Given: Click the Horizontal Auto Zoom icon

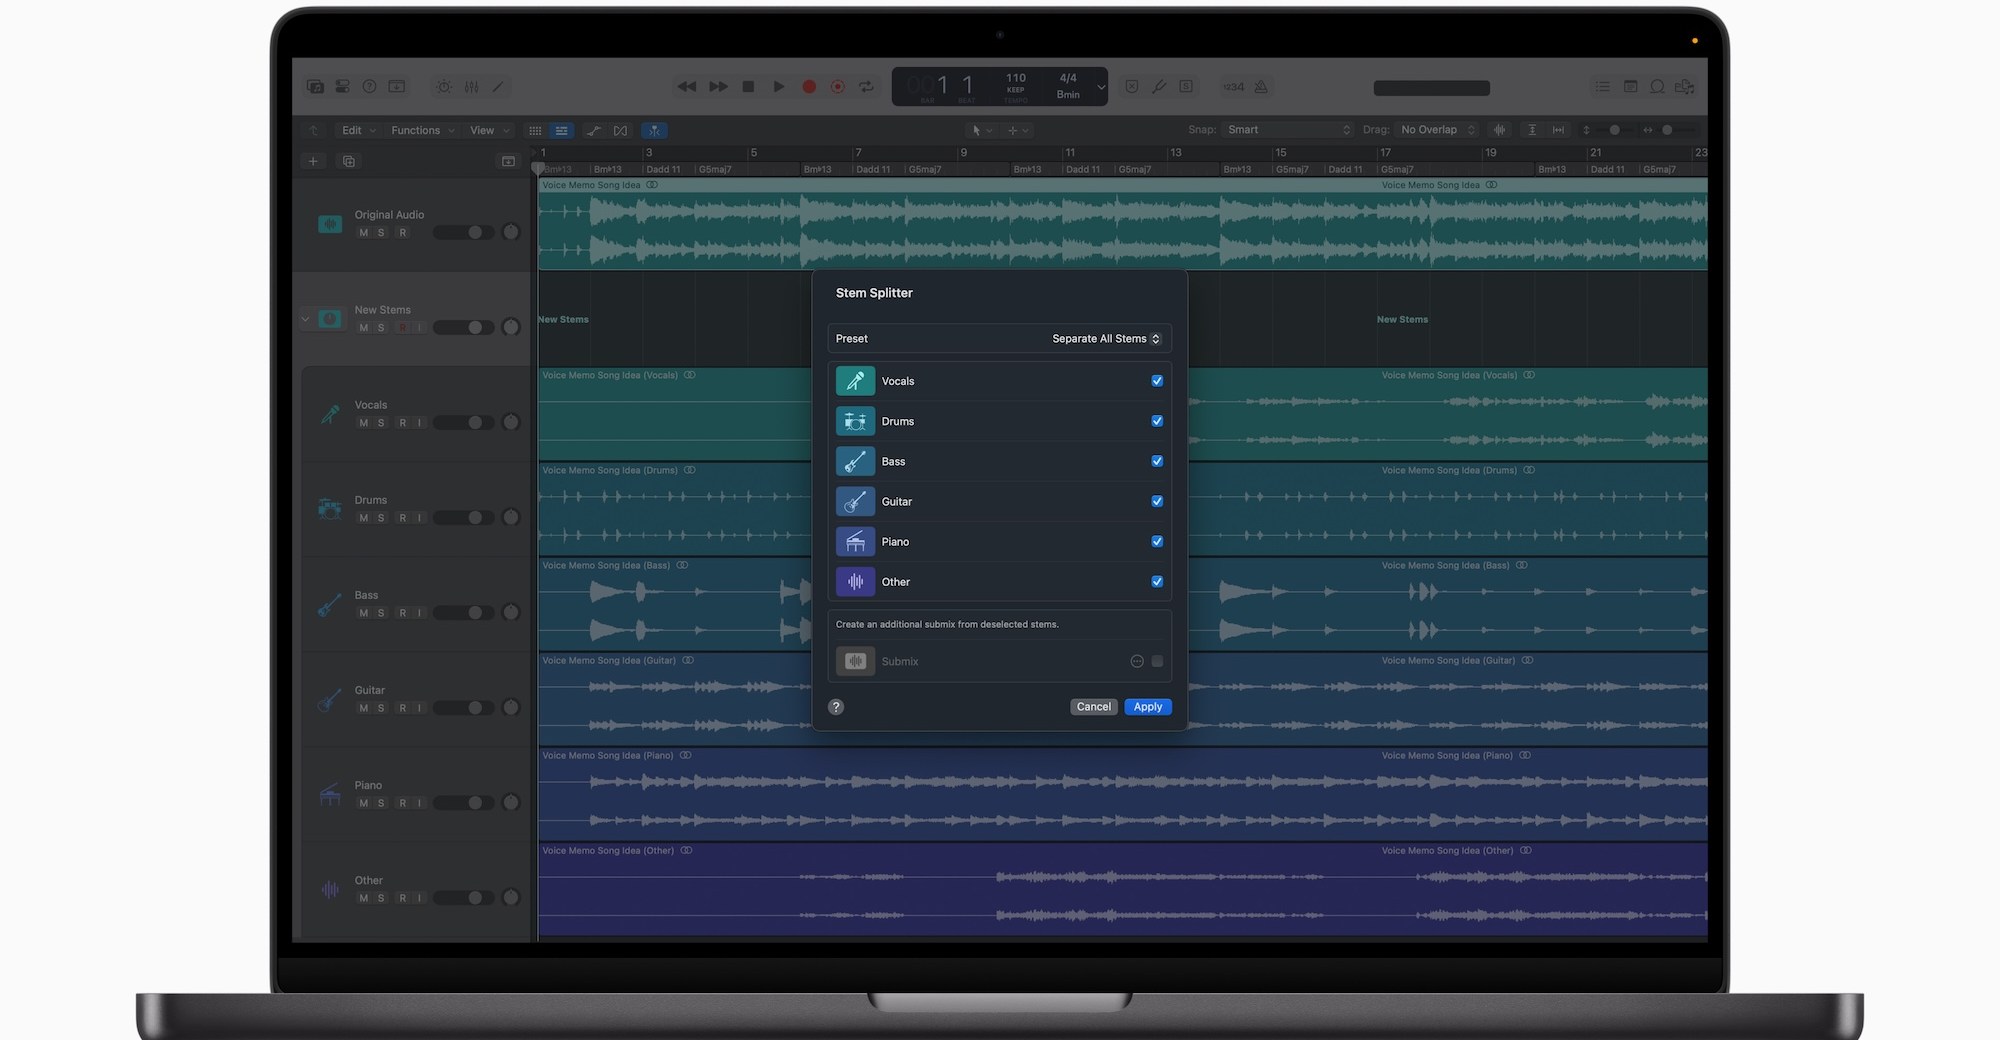Looking at the screenshot, I should 1558,130.
